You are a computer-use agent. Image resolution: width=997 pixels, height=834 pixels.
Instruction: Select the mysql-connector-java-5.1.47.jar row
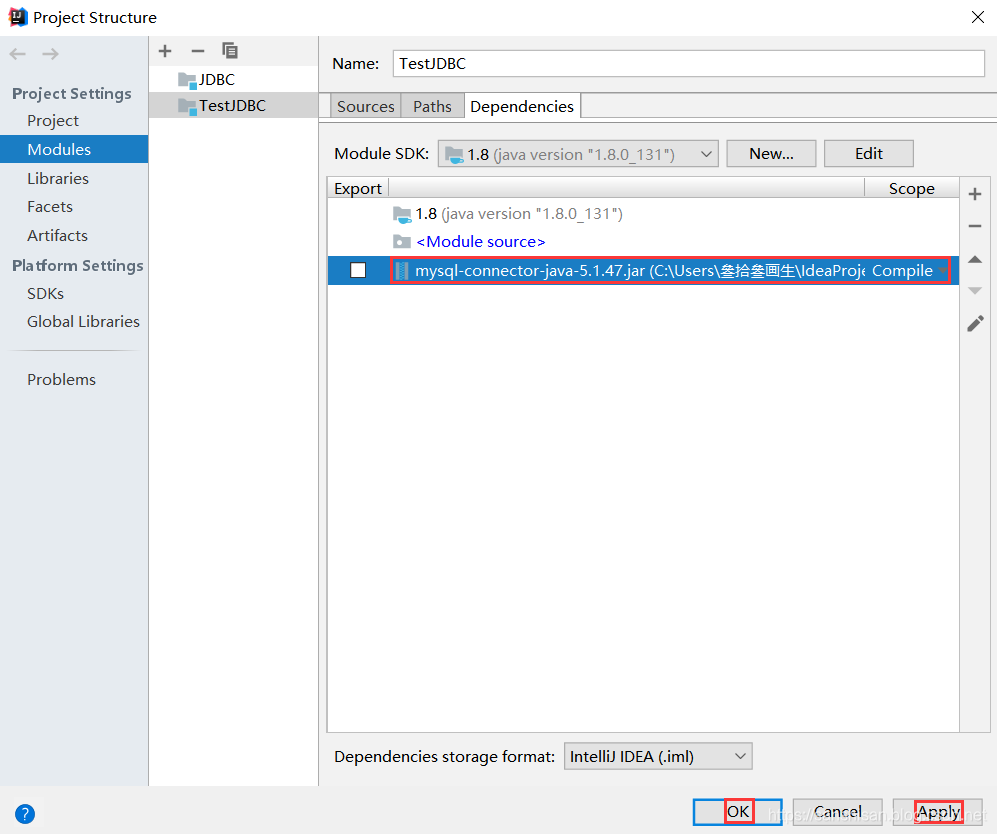click(643, 271)
